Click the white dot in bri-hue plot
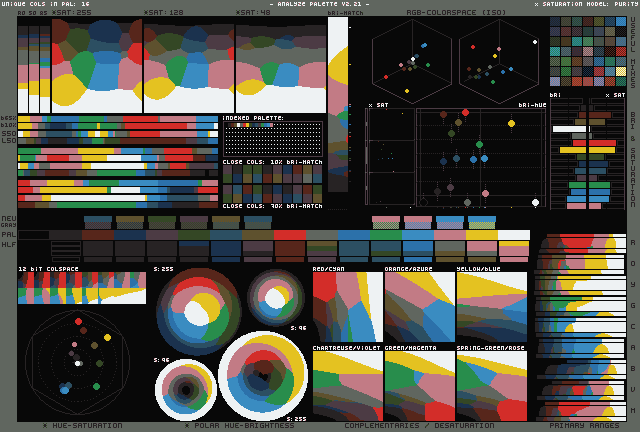The height and width of the screenshot is (432, 640). (x=535, y=202)
